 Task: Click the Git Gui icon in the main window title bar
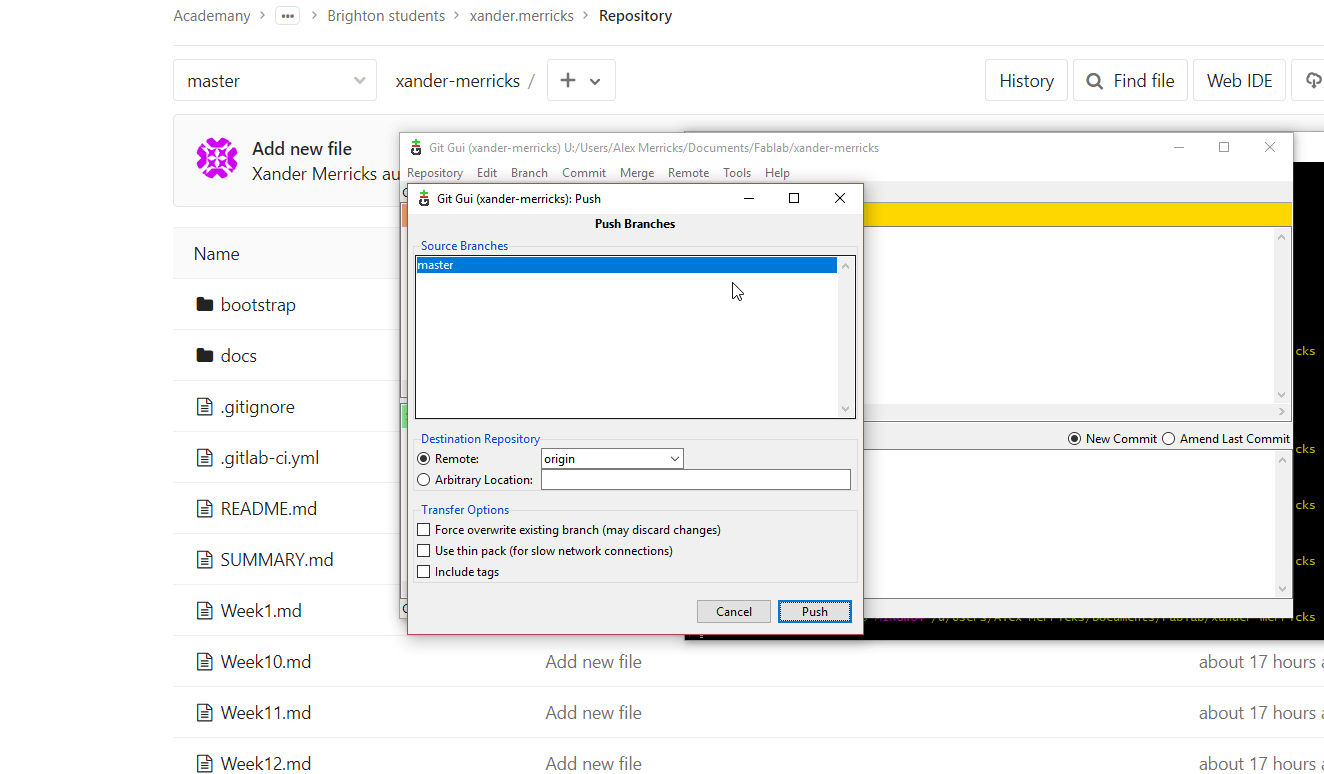416,148
